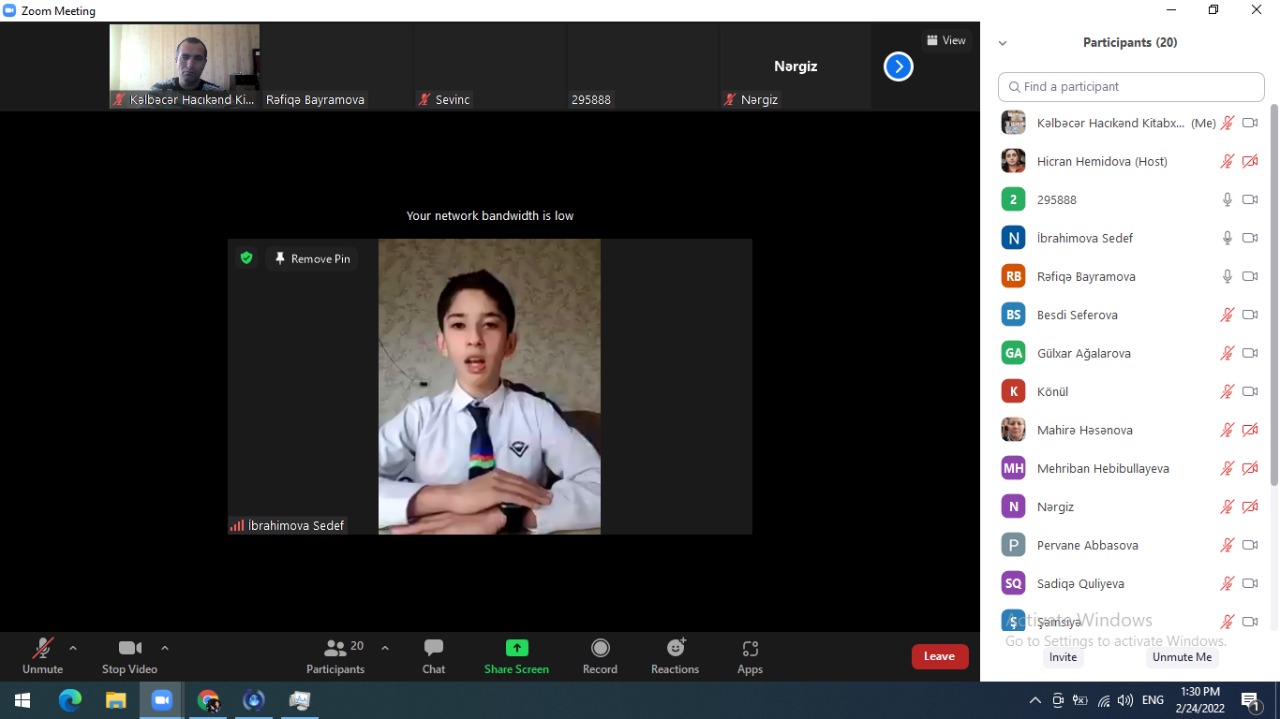Toggle Stop Video camera button
Viewport: 1280px width, 719px height.
[x=129, y=656]
